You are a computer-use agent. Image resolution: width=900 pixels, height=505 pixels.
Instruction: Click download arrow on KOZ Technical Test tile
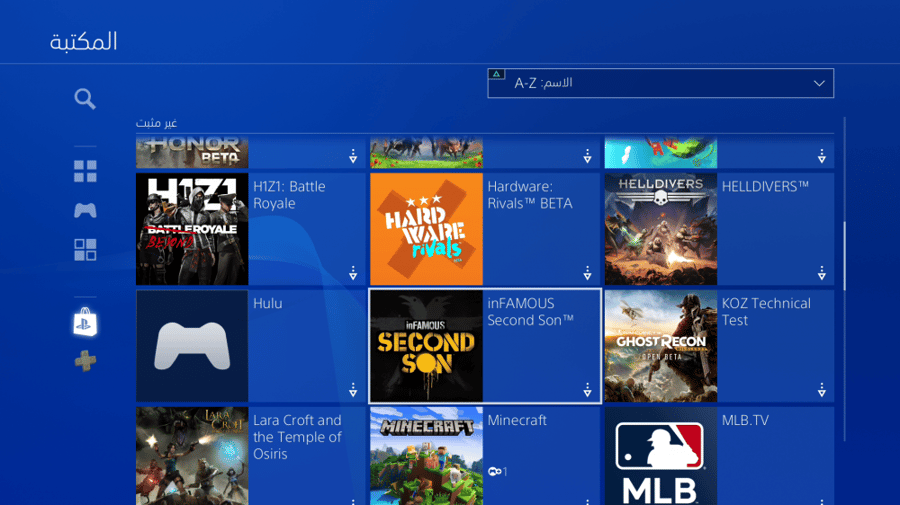[x=821, y=390]
